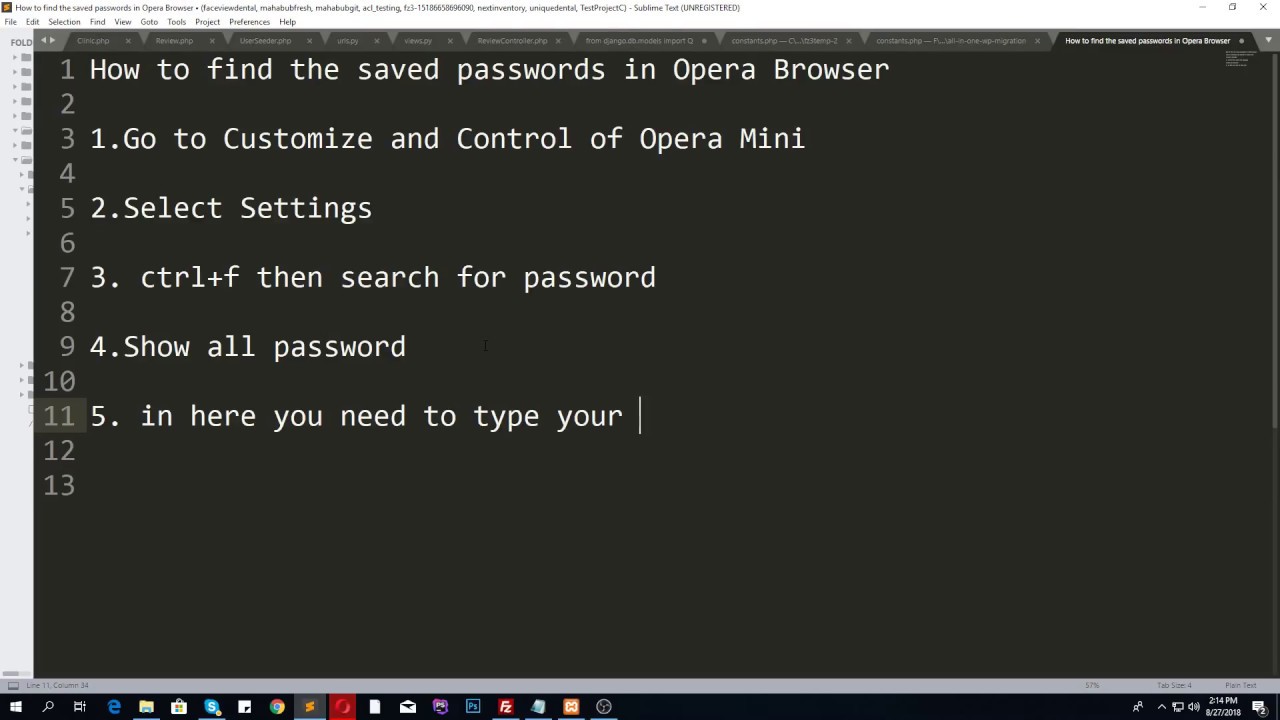Open the Selection menu
Screen dimensions: 1280x720
[64, 22]
